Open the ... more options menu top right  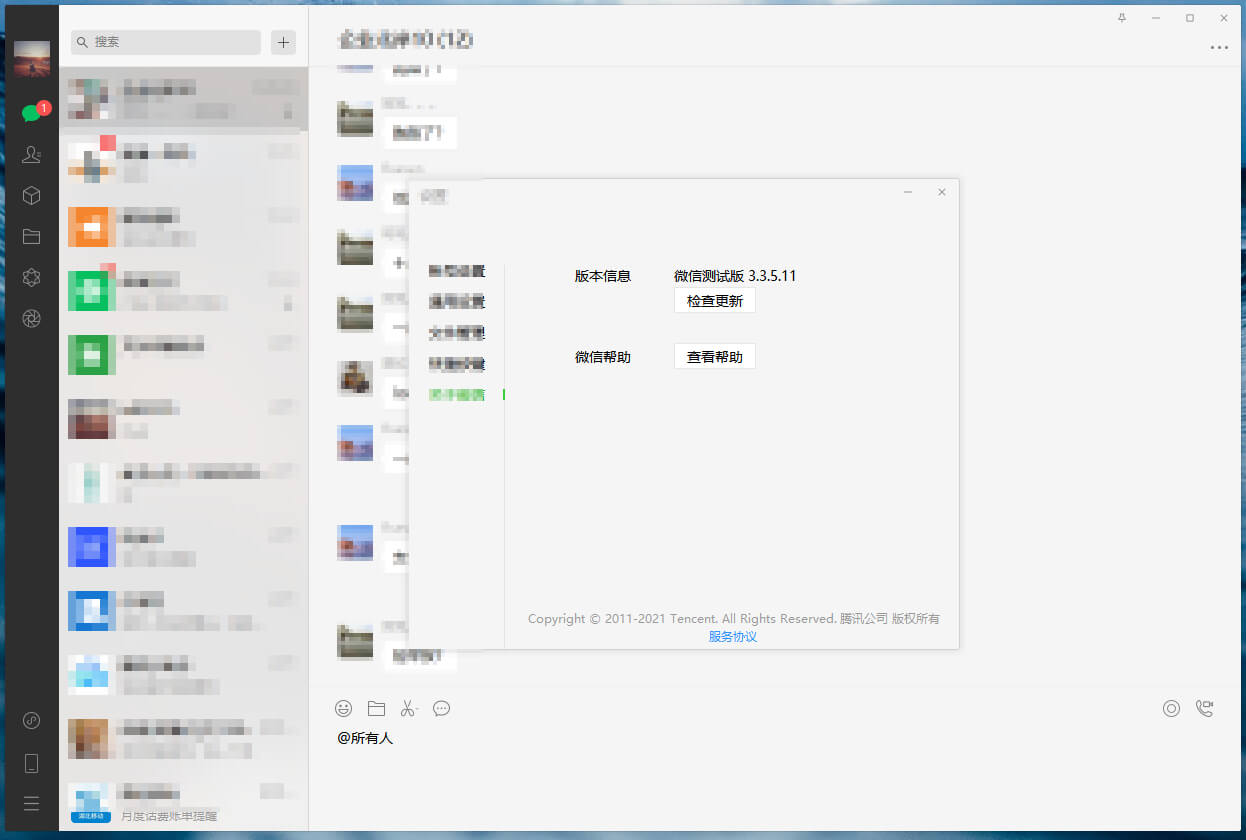[1219, 47]
